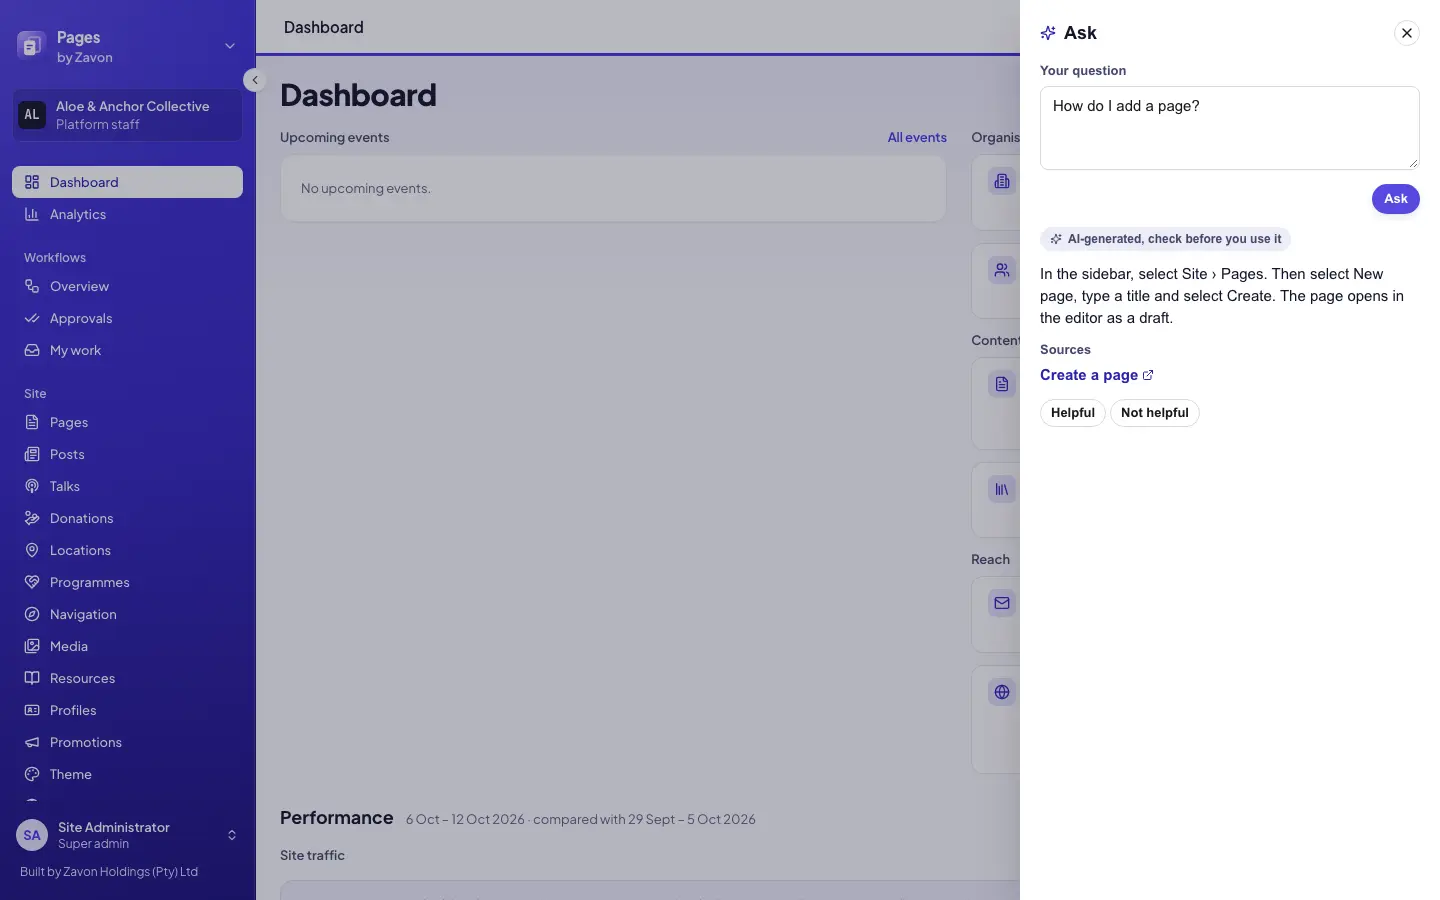Collapse the sidebar with the chevron button
This screenshot has width=1440, height=900.
coord(255,80)
